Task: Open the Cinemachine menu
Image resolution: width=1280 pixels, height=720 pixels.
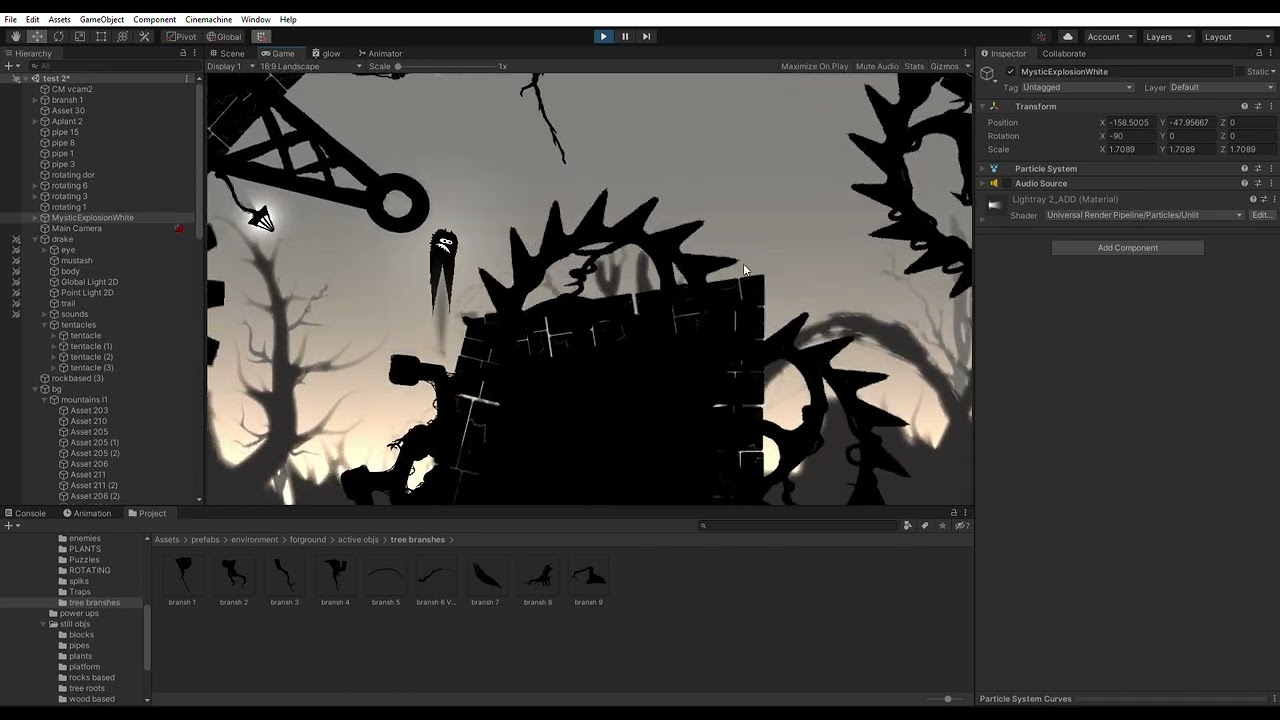Action: point(208,19)
